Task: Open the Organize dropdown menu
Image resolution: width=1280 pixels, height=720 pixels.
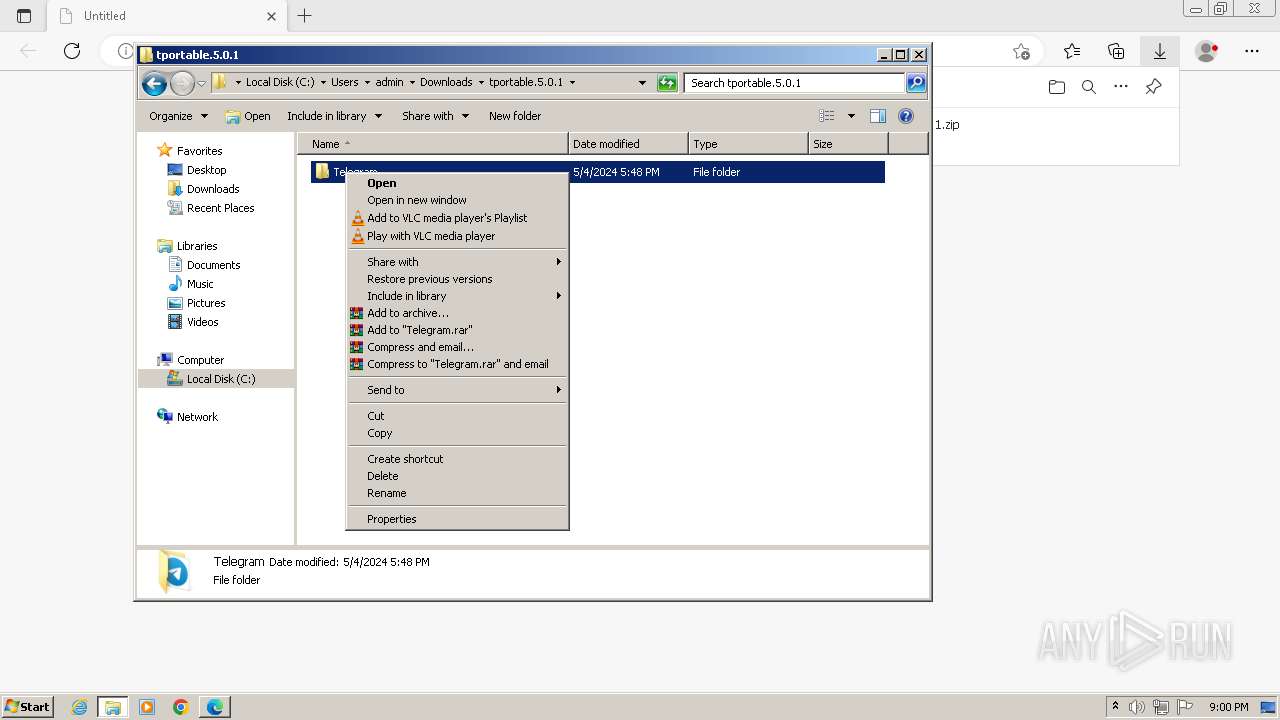Action: (x=178, y=116)
